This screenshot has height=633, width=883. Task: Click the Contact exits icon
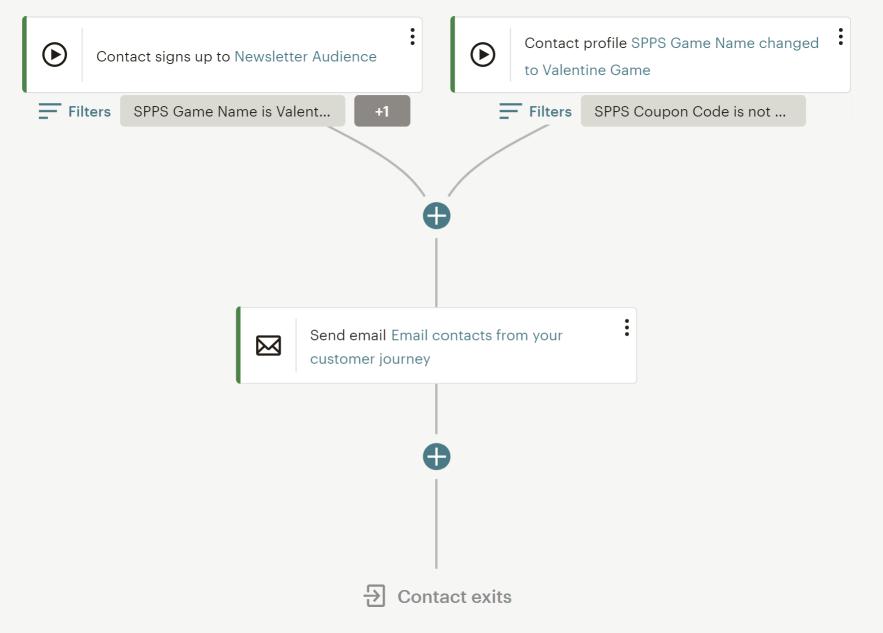374,596
